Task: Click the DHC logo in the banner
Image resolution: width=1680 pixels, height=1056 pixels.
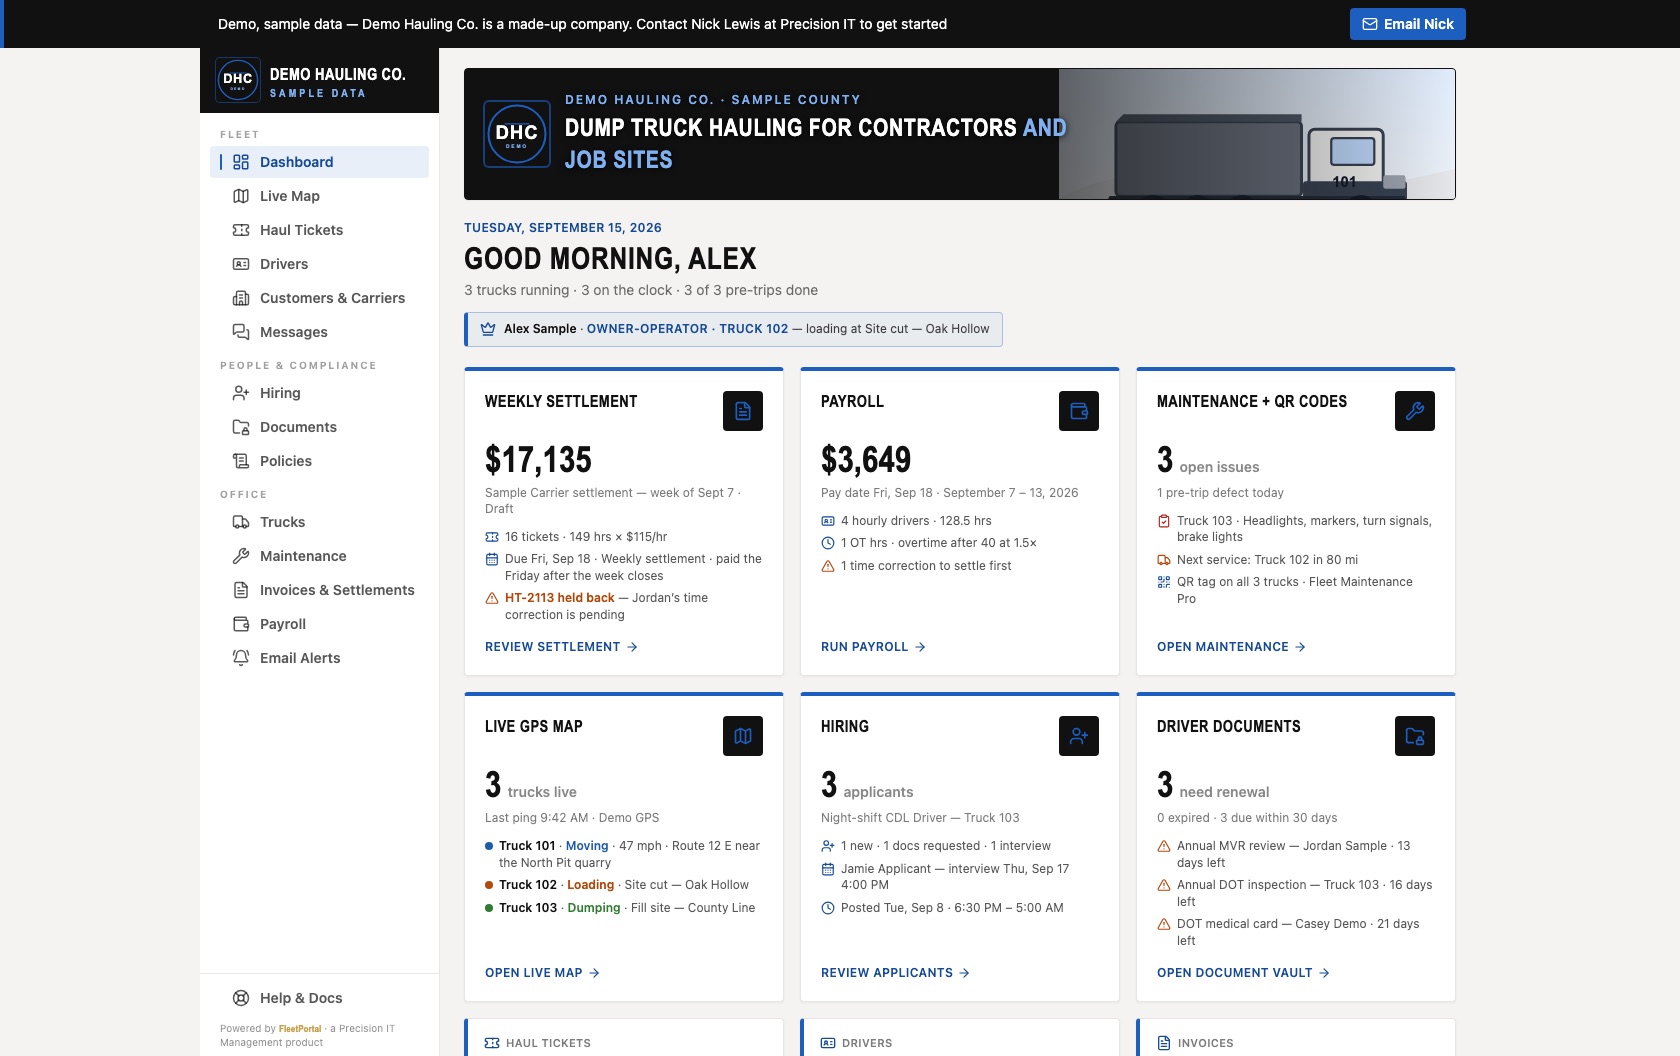Action: coord(517,133)
